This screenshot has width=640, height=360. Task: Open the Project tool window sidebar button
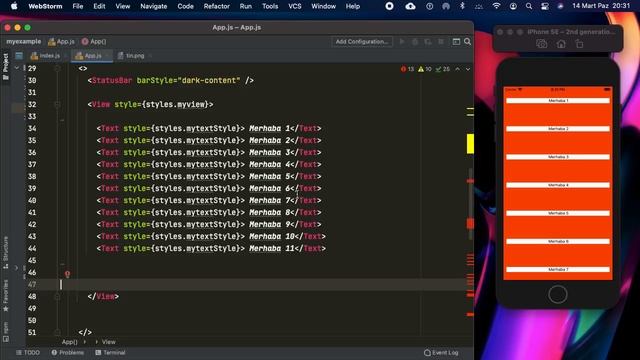click(x=6, y=66)
